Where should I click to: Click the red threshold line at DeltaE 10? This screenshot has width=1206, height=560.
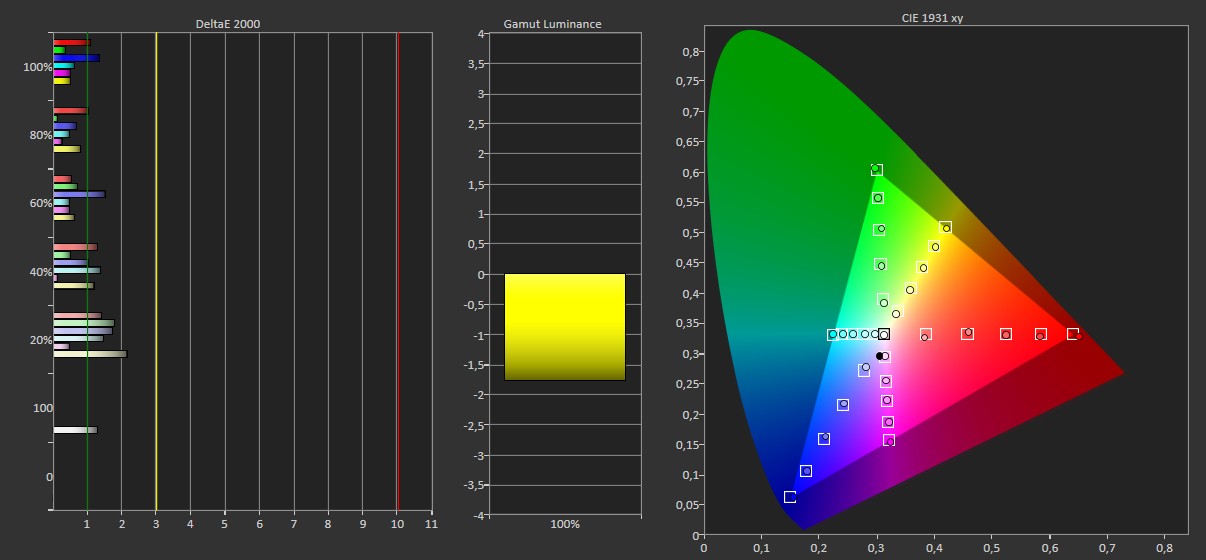coord(397,270)
